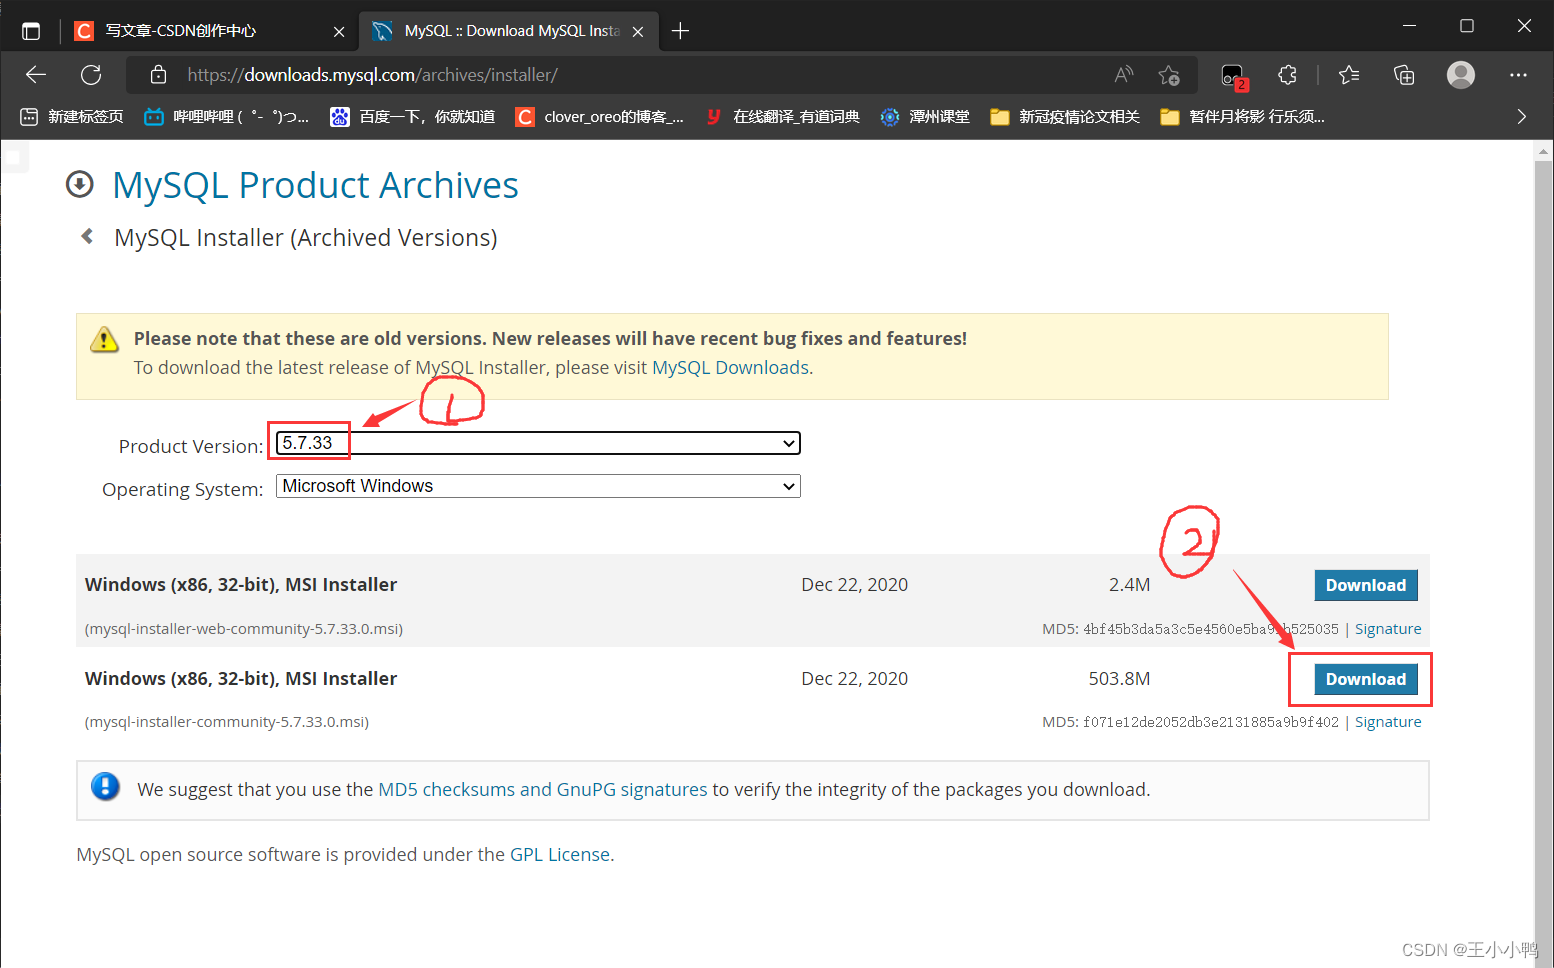
Task: Download the 2.4M web installer
Action: tap(1365, 585)
